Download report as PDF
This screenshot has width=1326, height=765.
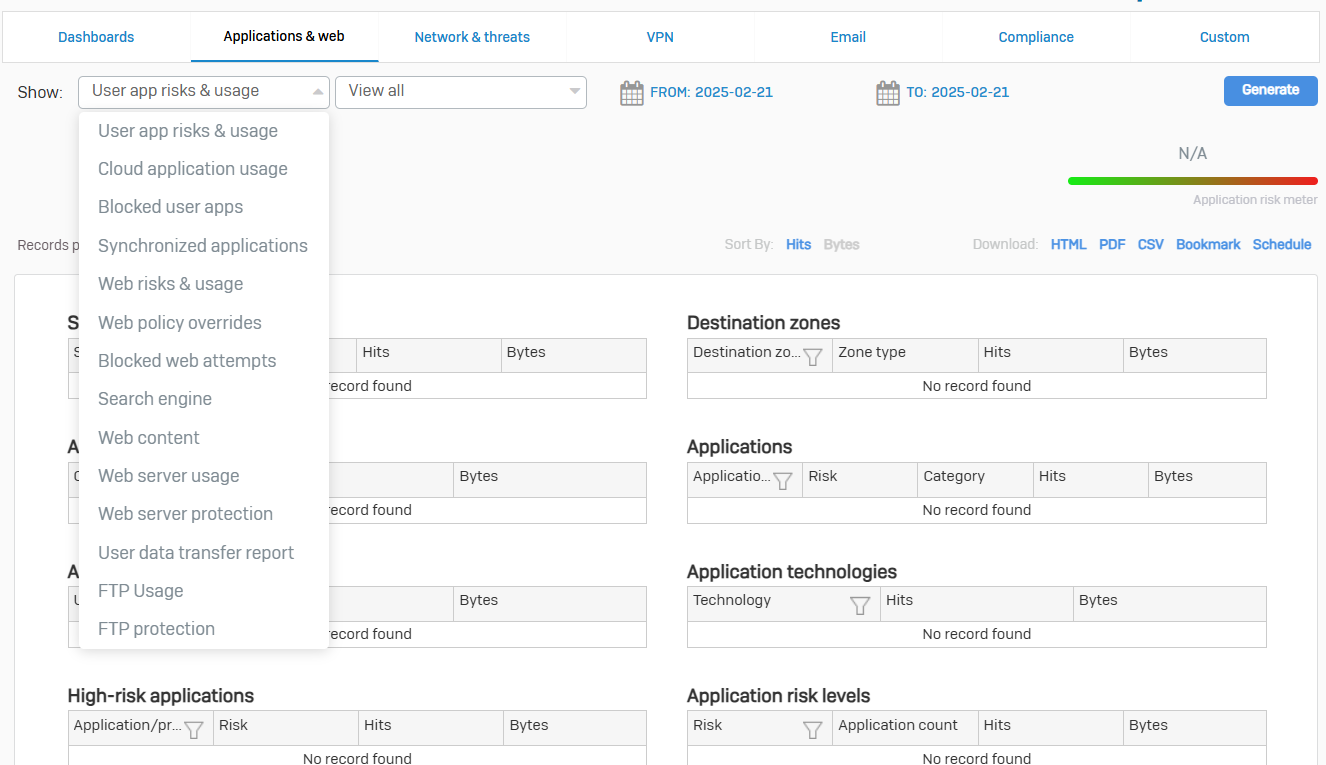[1112, 244]
